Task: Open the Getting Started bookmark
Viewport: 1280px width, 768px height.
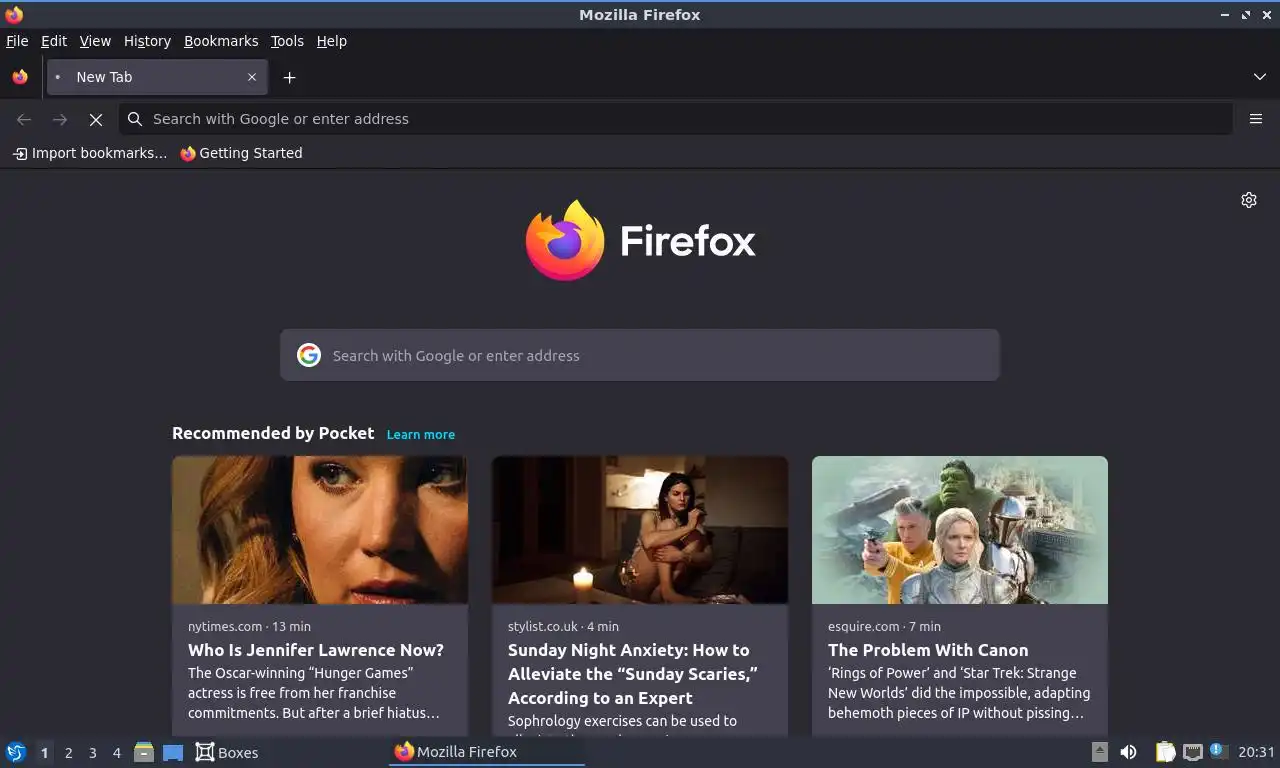Action: click(x=241, y=153)
